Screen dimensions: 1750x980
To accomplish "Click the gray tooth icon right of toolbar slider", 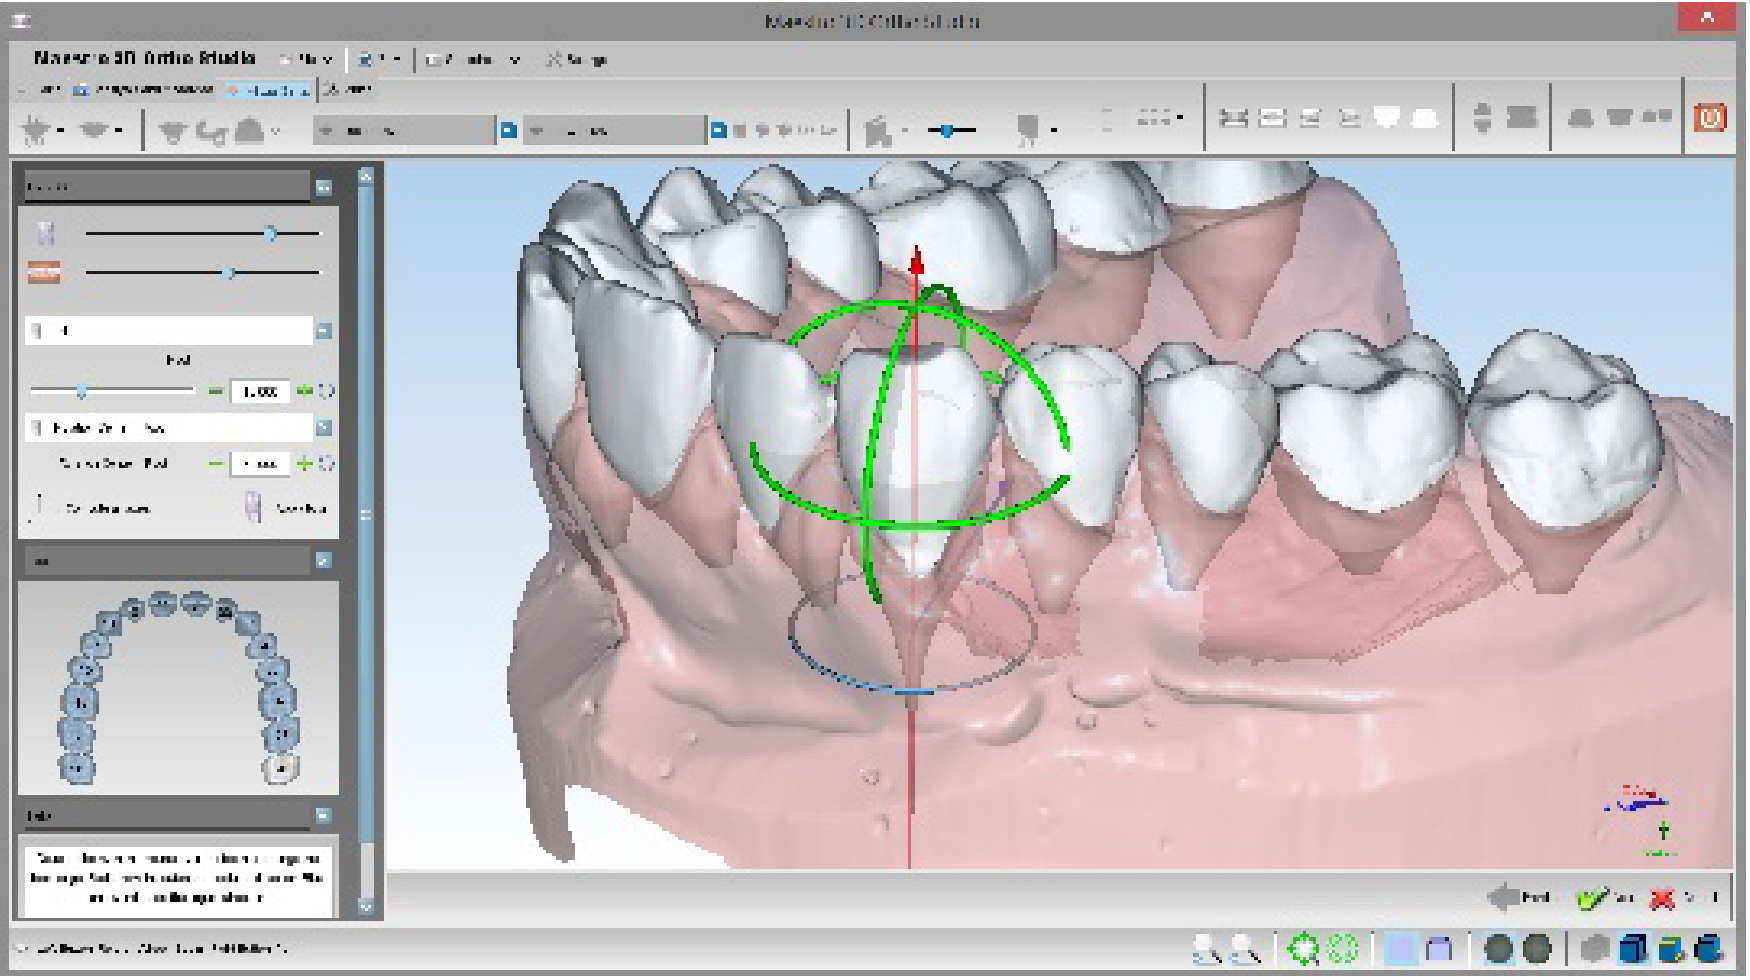I will 1027,130.
